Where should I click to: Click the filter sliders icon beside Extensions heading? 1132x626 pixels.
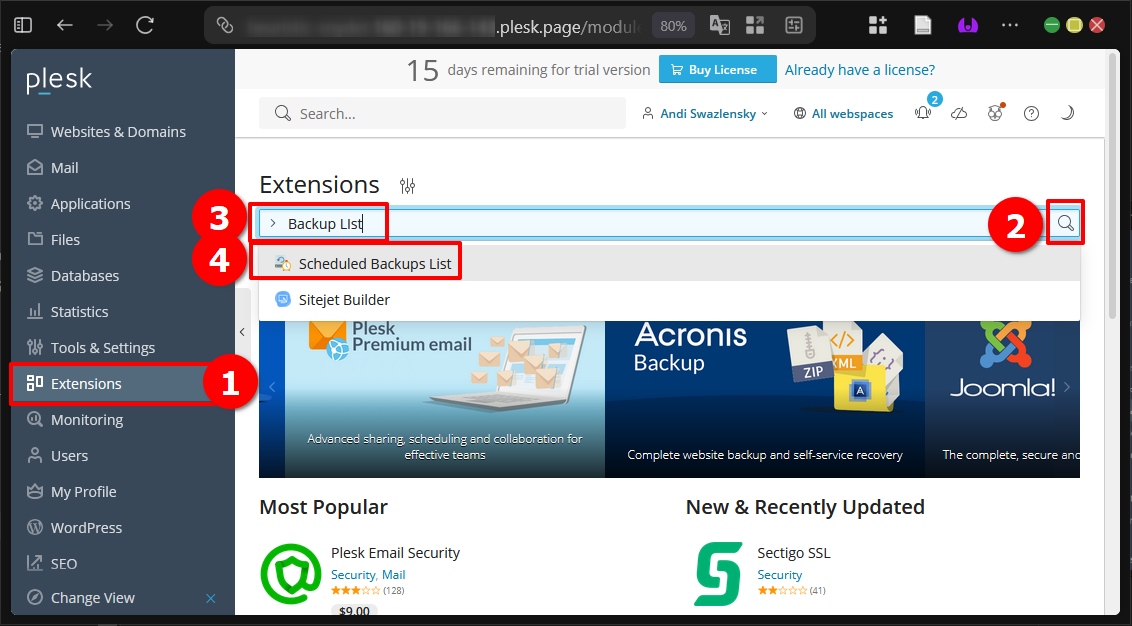coord(407,185)
